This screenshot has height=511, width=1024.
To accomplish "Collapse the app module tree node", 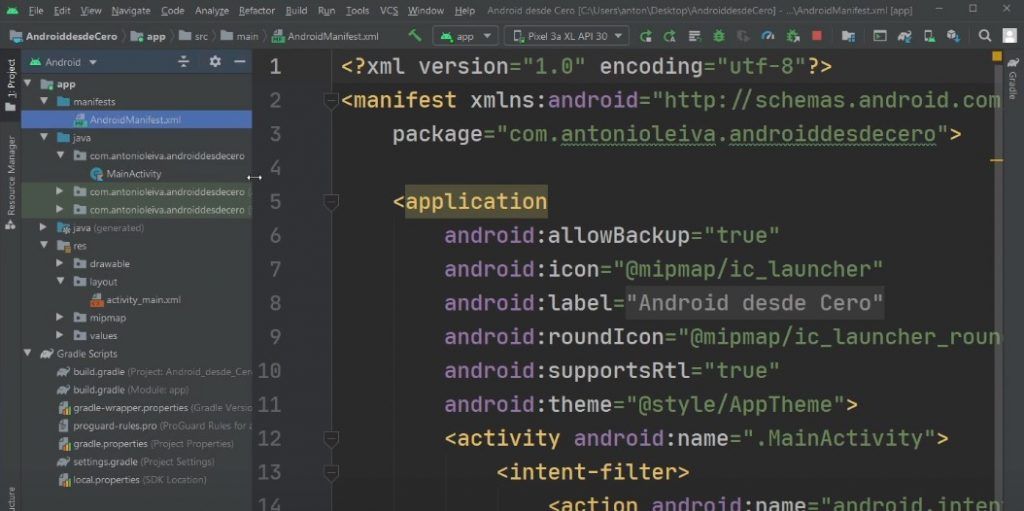I will pyautogui.click(x=27, y=84).
